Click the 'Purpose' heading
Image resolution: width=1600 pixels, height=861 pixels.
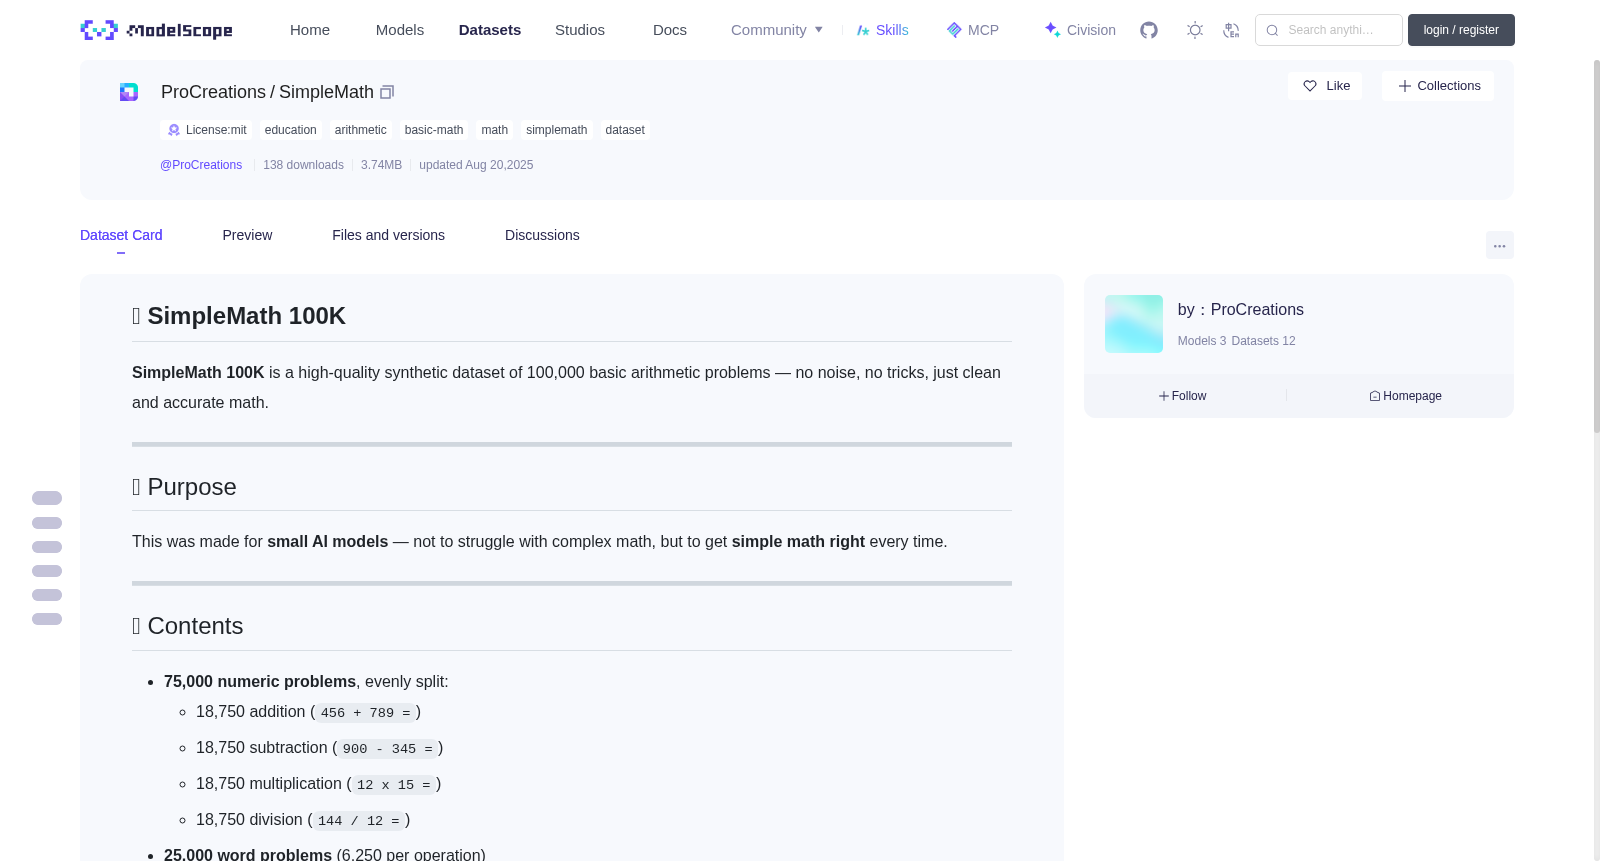point(184,487)
